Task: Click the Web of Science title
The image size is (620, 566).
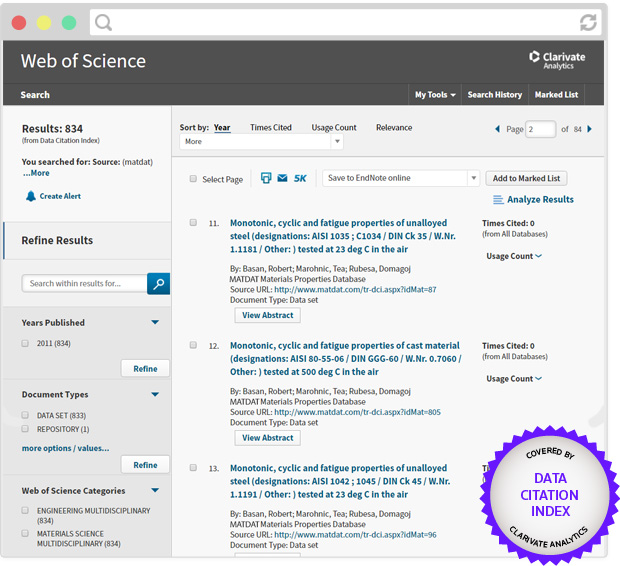Action: [x=83, y=61]
